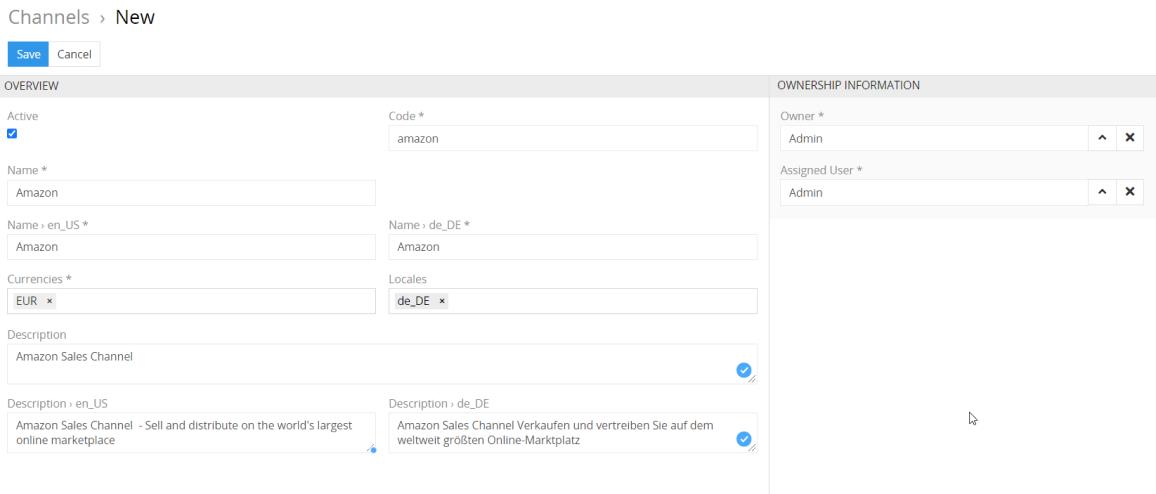Click the resize handle of Description en_US
Image resolution: width=1156 pixels, height=494 pixels.
click(371, 448)
